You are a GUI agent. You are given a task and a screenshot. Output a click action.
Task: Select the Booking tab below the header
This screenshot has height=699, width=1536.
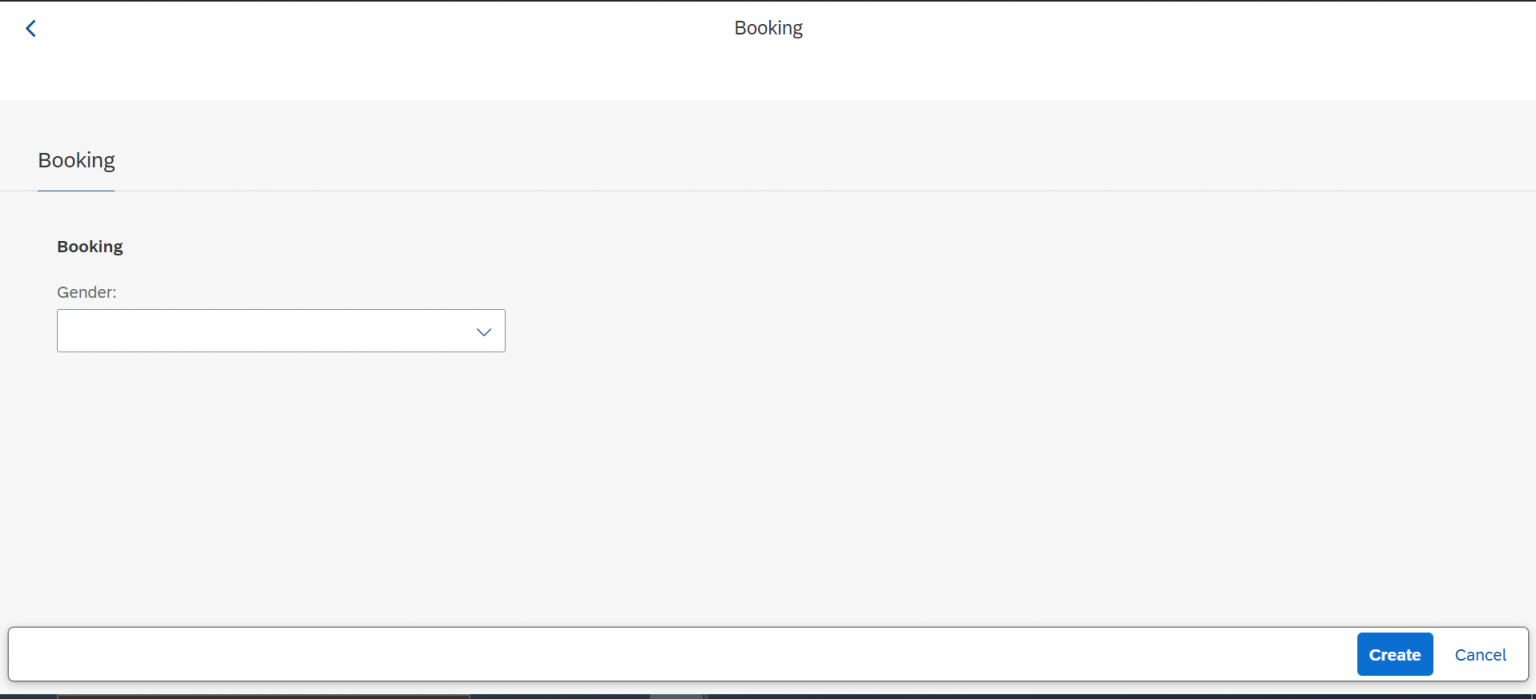(76, 160)
